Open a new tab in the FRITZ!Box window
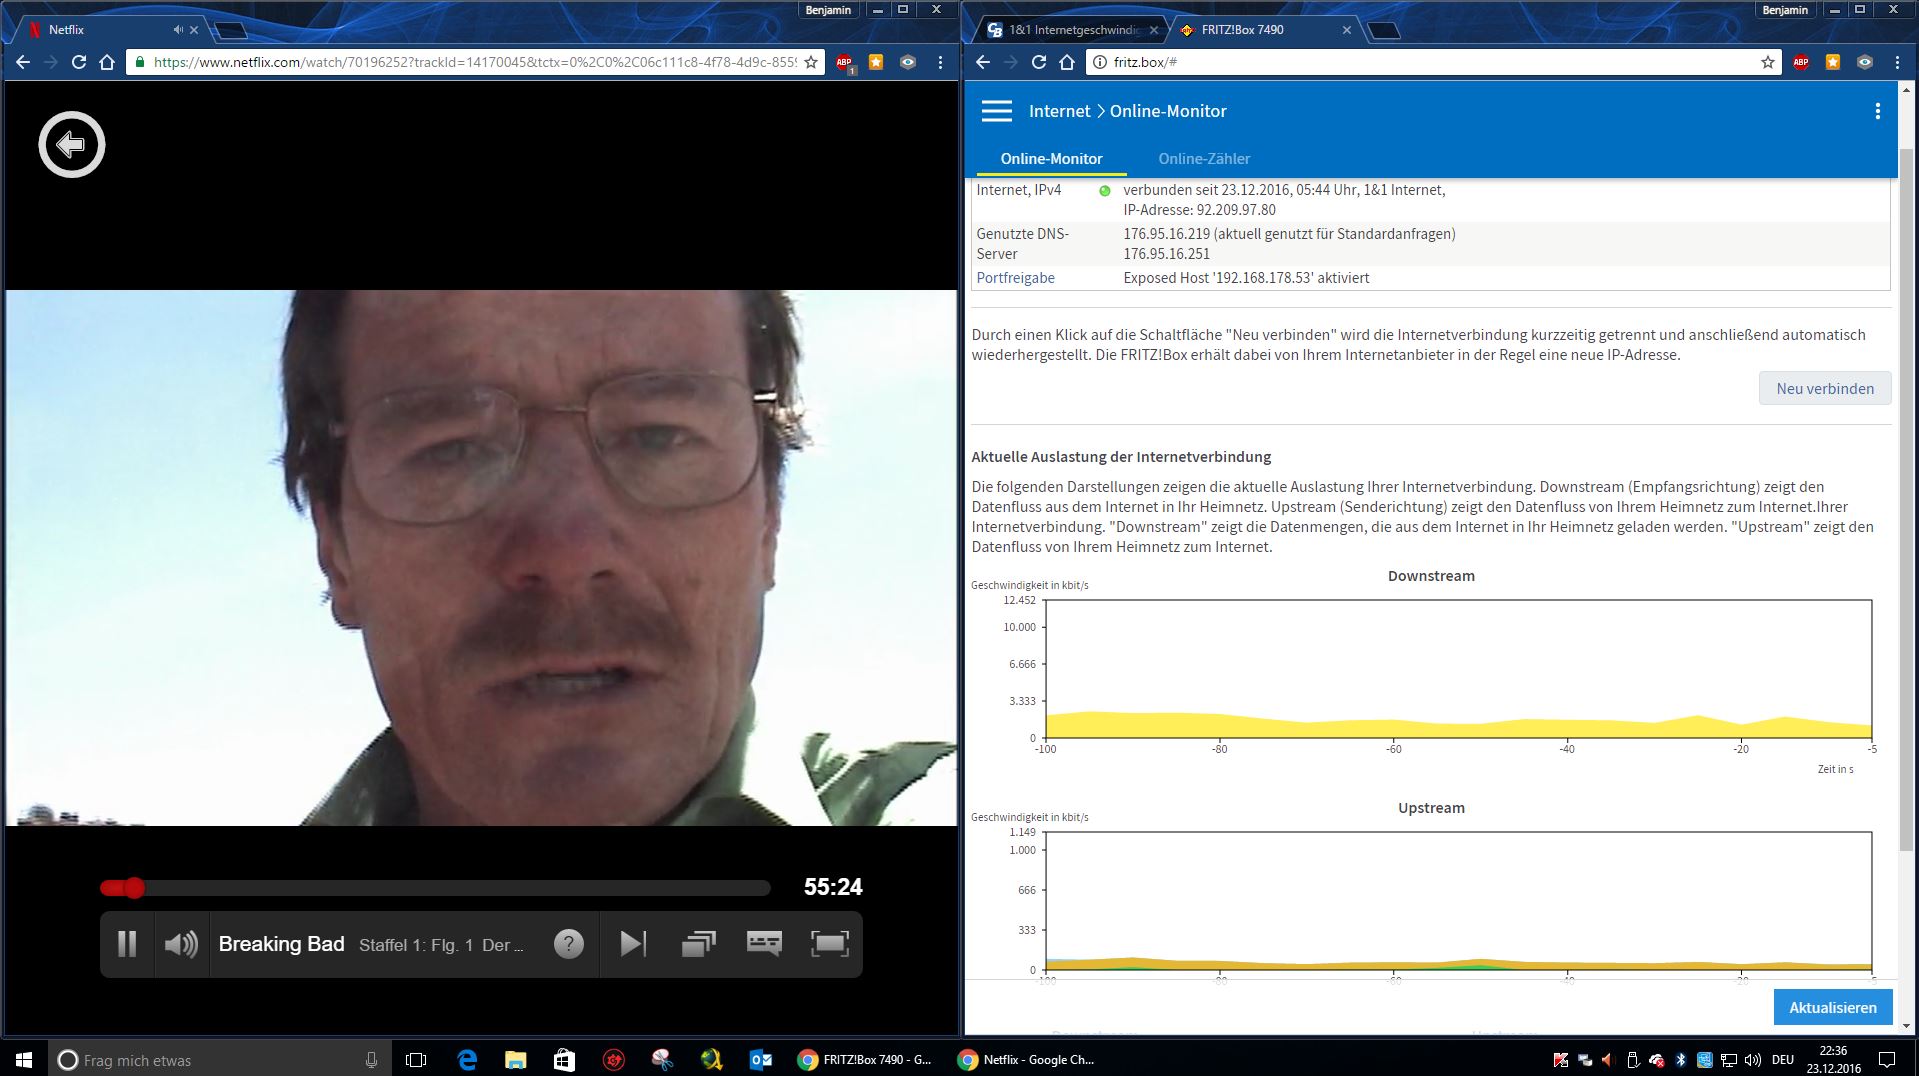The width and height of the screenshot is (1919, 1076). pyautogui.click(x=1383, y=31)
